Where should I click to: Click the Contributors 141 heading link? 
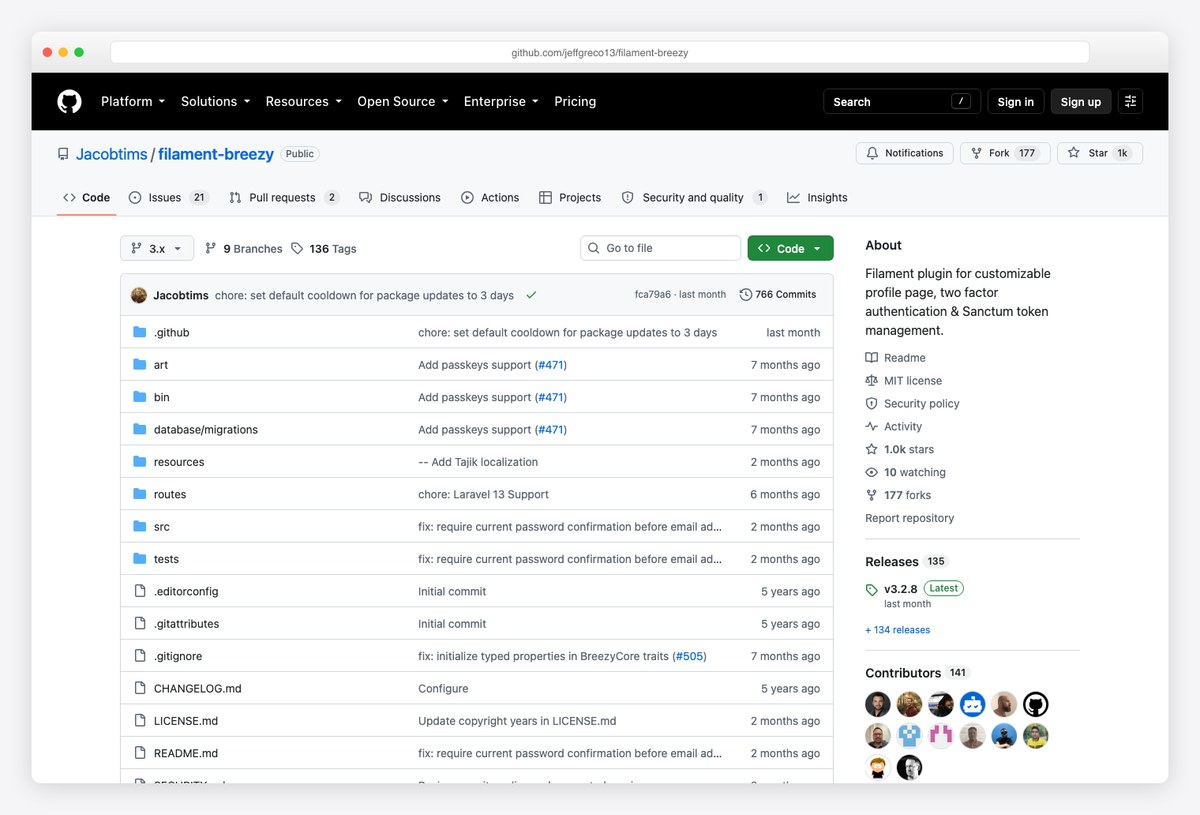pyautogui.click(x=917, y=673)
